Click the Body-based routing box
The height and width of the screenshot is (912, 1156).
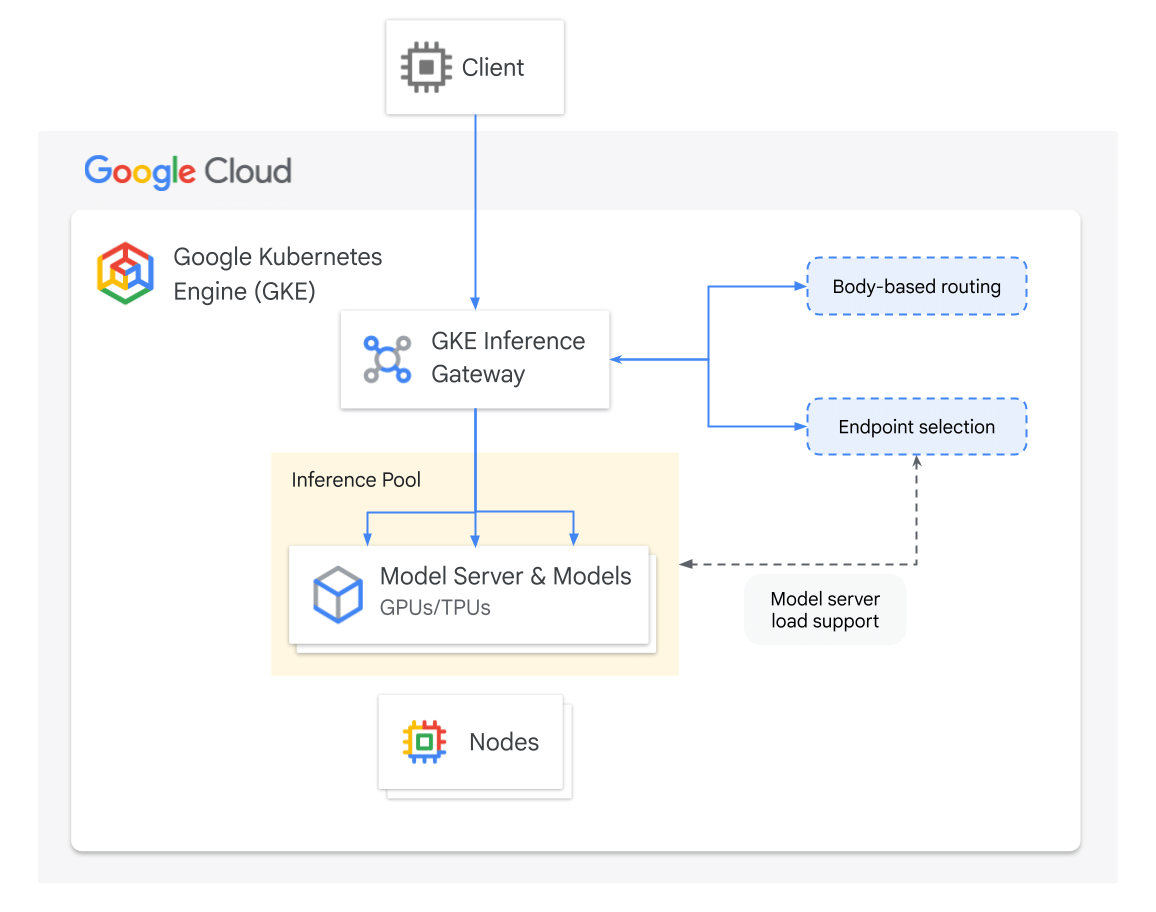click(x=916, y=286)
